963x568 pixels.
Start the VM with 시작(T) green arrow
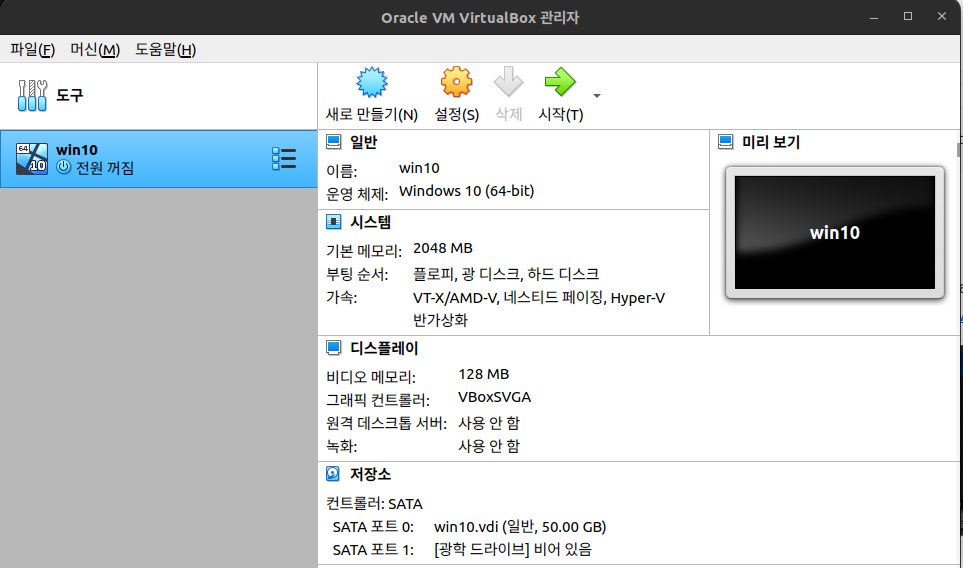[560, 82]
